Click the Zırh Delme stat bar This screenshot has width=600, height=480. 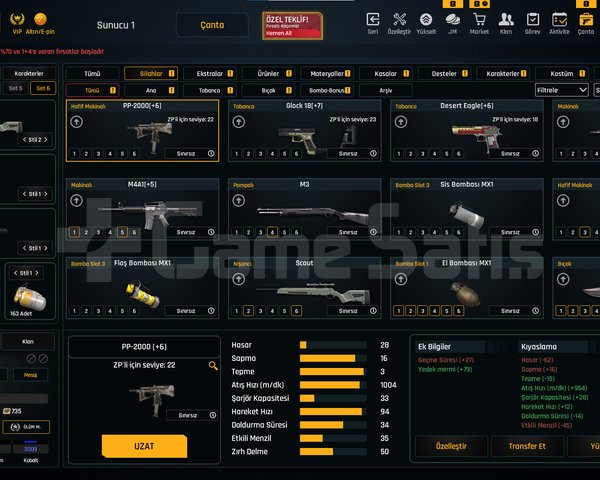click(333, 451)
